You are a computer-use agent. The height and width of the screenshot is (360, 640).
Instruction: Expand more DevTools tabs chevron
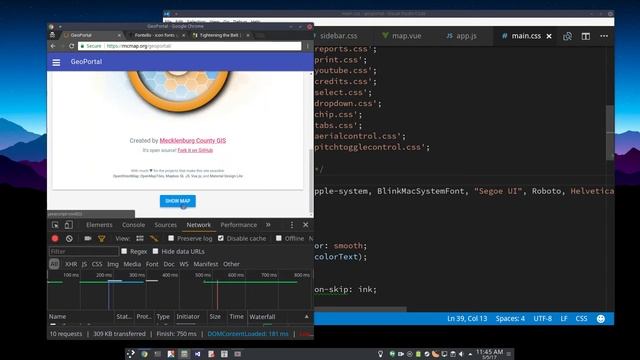tap(268, 225)
